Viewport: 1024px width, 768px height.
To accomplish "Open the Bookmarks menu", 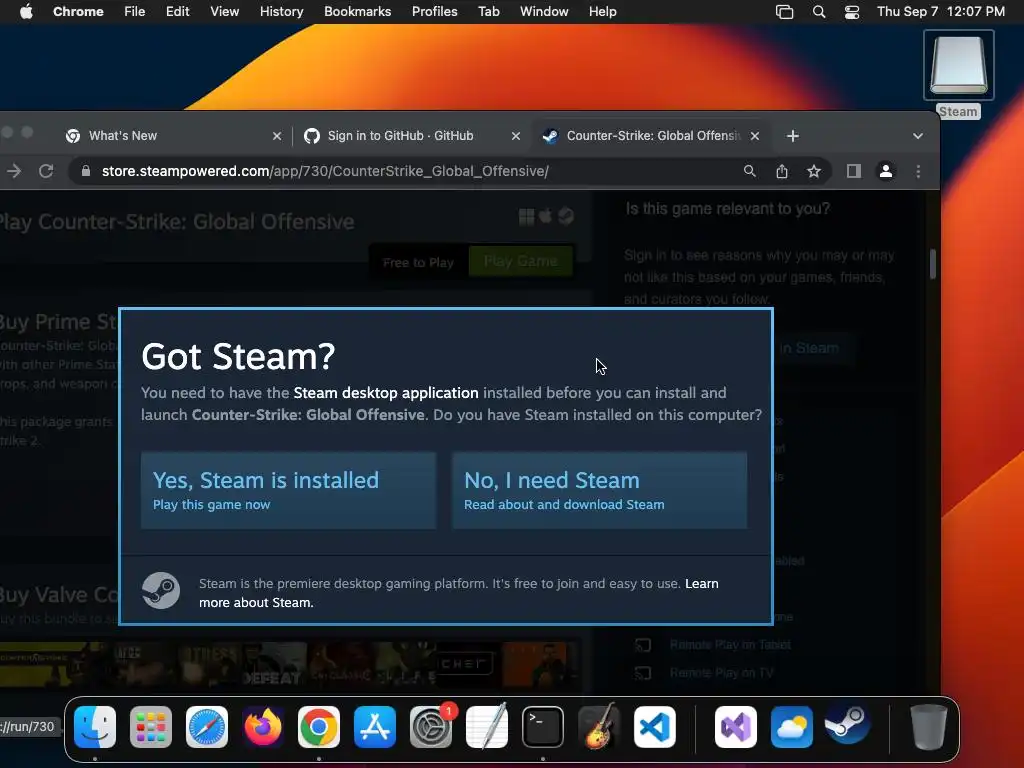I will (x=357, y=11).
